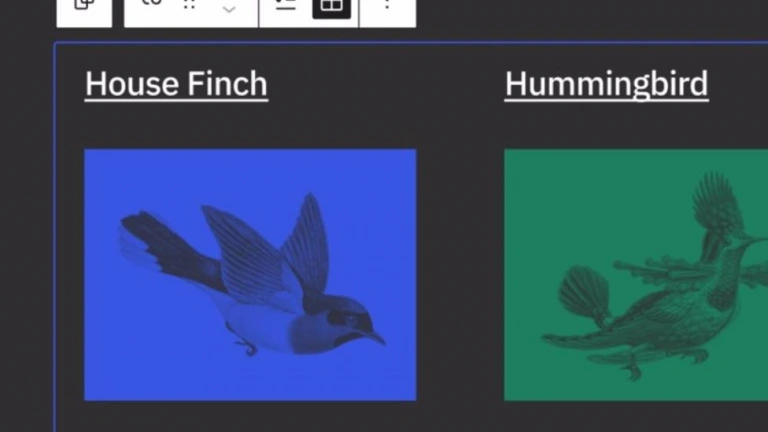Click empty space between the two posts
The image size is (768, 432).
460,274
